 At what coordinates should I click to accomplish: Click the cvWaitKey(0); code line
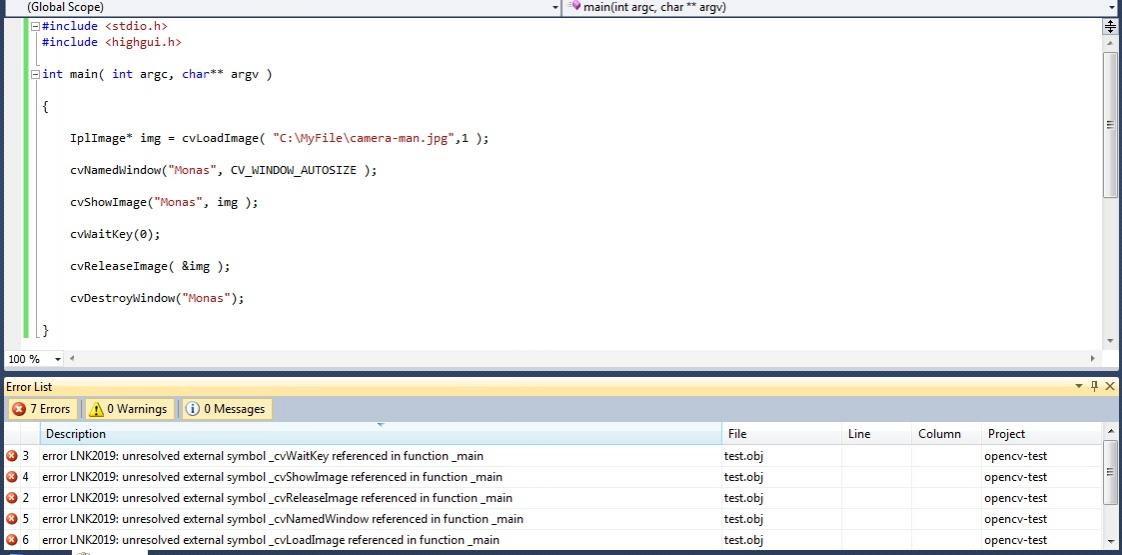point(115,235)
